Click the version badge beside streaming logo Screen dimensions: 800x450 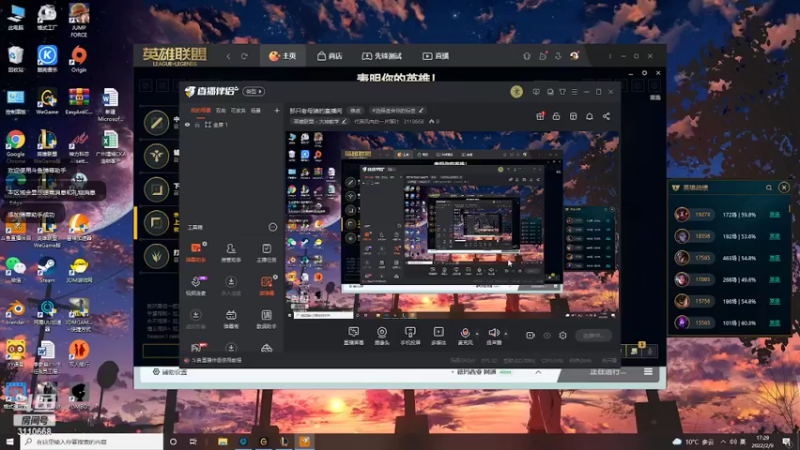(x=254, y=91)
